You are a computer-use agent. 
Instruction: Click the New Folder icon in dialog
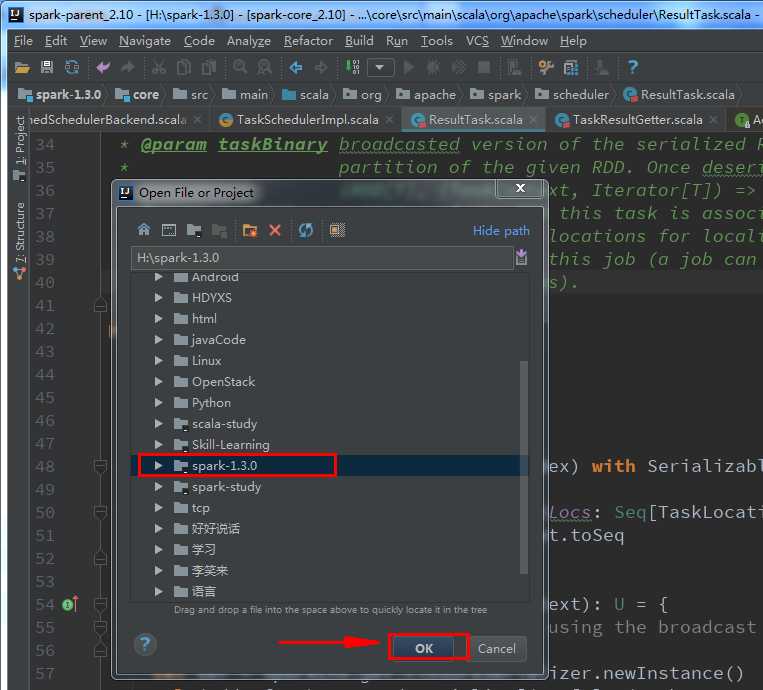[250, 230]
